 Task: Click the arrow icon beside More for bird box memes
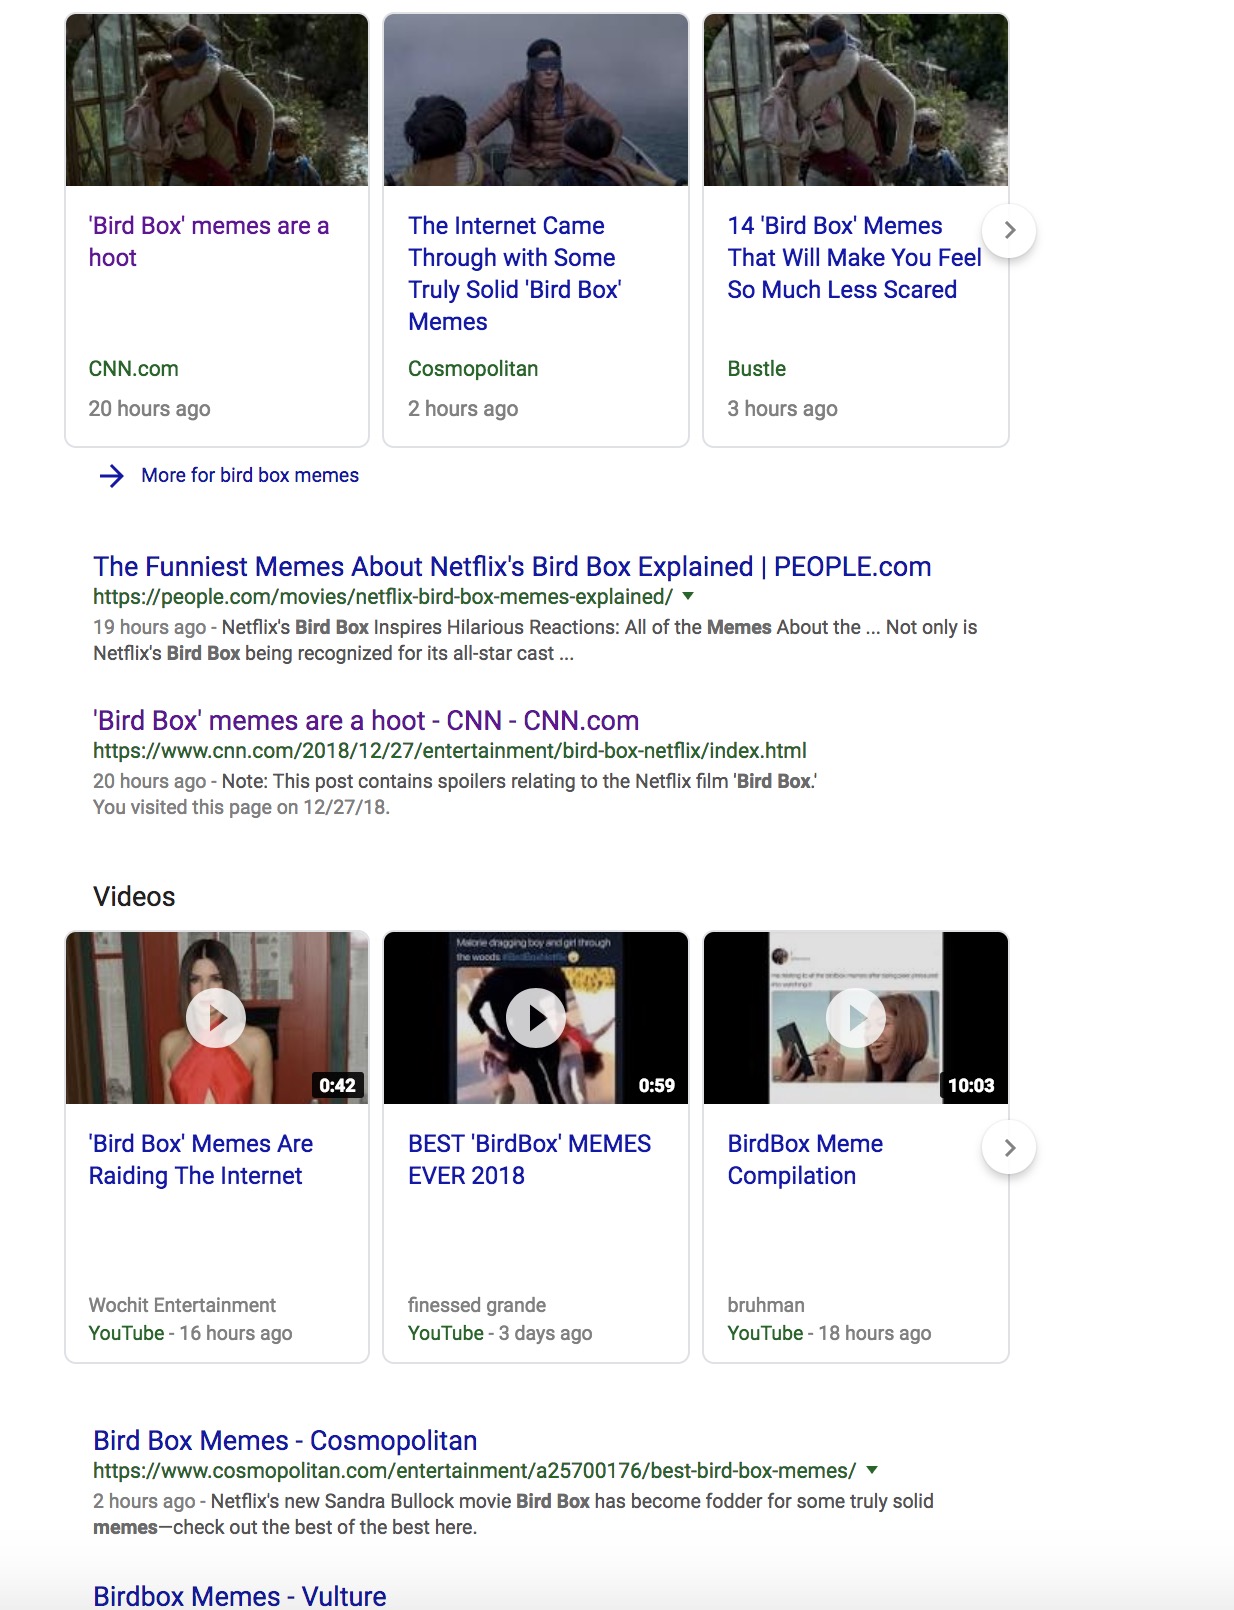(x=112, y=476)
